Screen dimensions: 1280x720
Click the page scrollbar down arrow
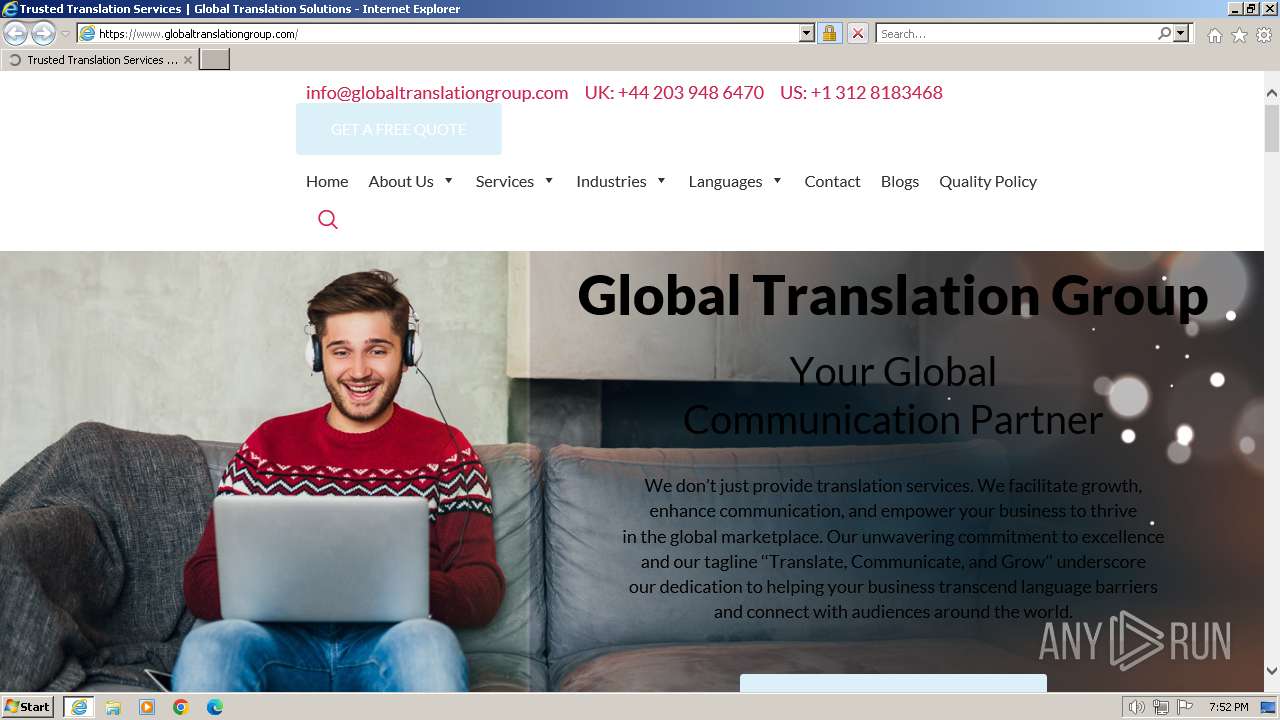[x=1272, y=671]
